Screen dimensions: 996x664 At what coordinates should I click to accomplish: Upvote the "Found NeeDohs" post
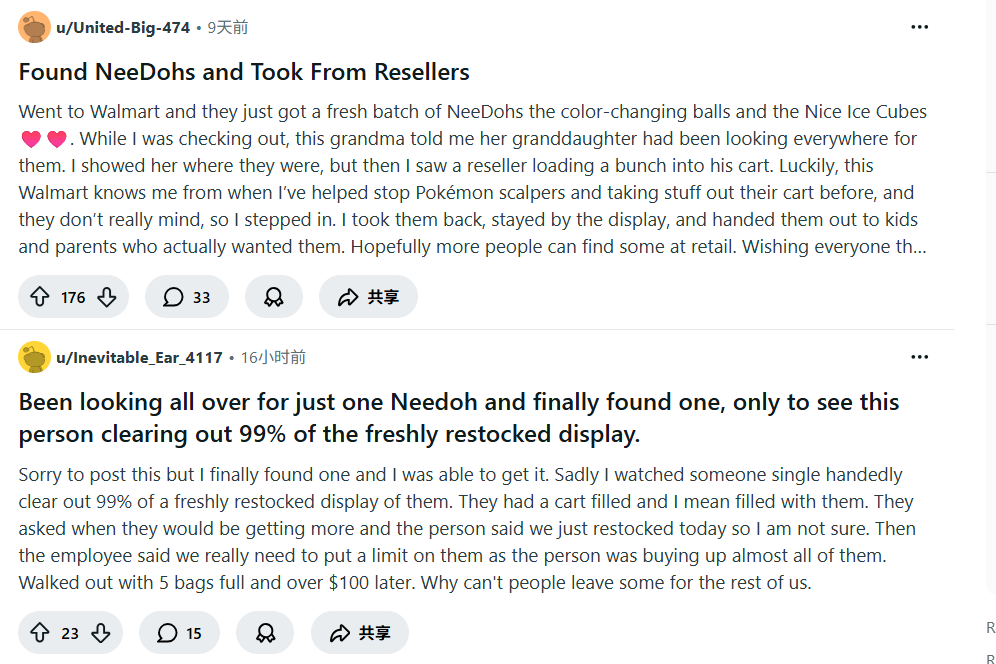[x=40, y=297]
